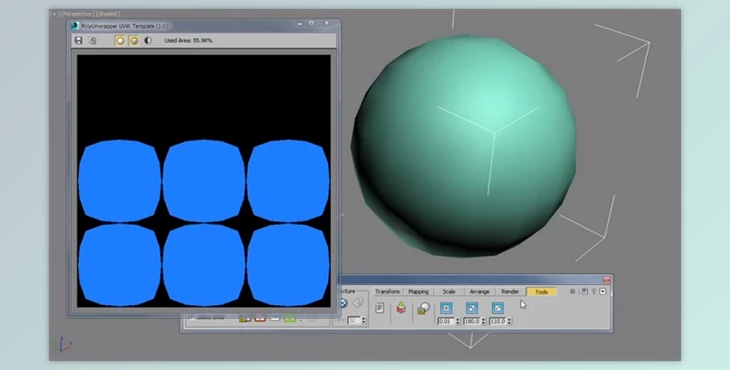The height and width of the screenshot is (370, 730).
Task: Click the grid icon right of Tools tab
Action: pyautogui.click(x=573, y=291)
